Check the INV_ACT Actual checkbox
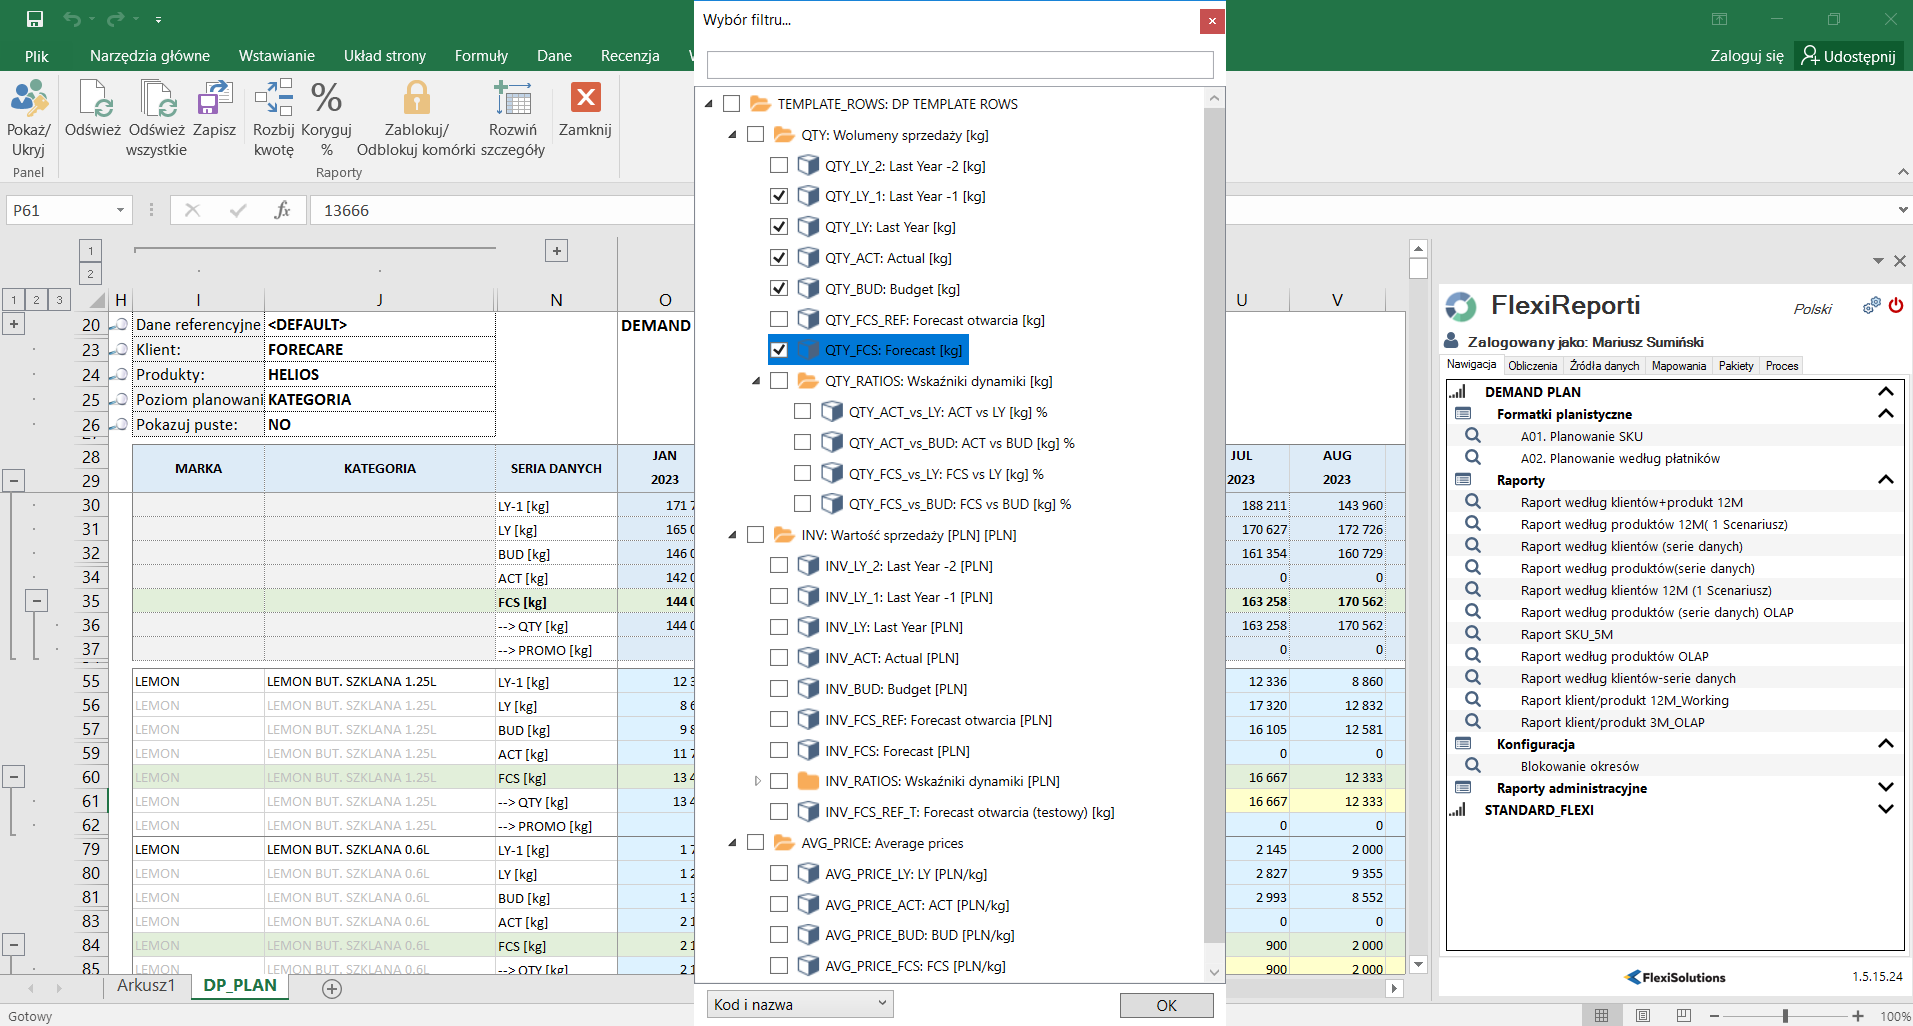This screenshot has height=1026, width=1913. [x=779, y=658]
